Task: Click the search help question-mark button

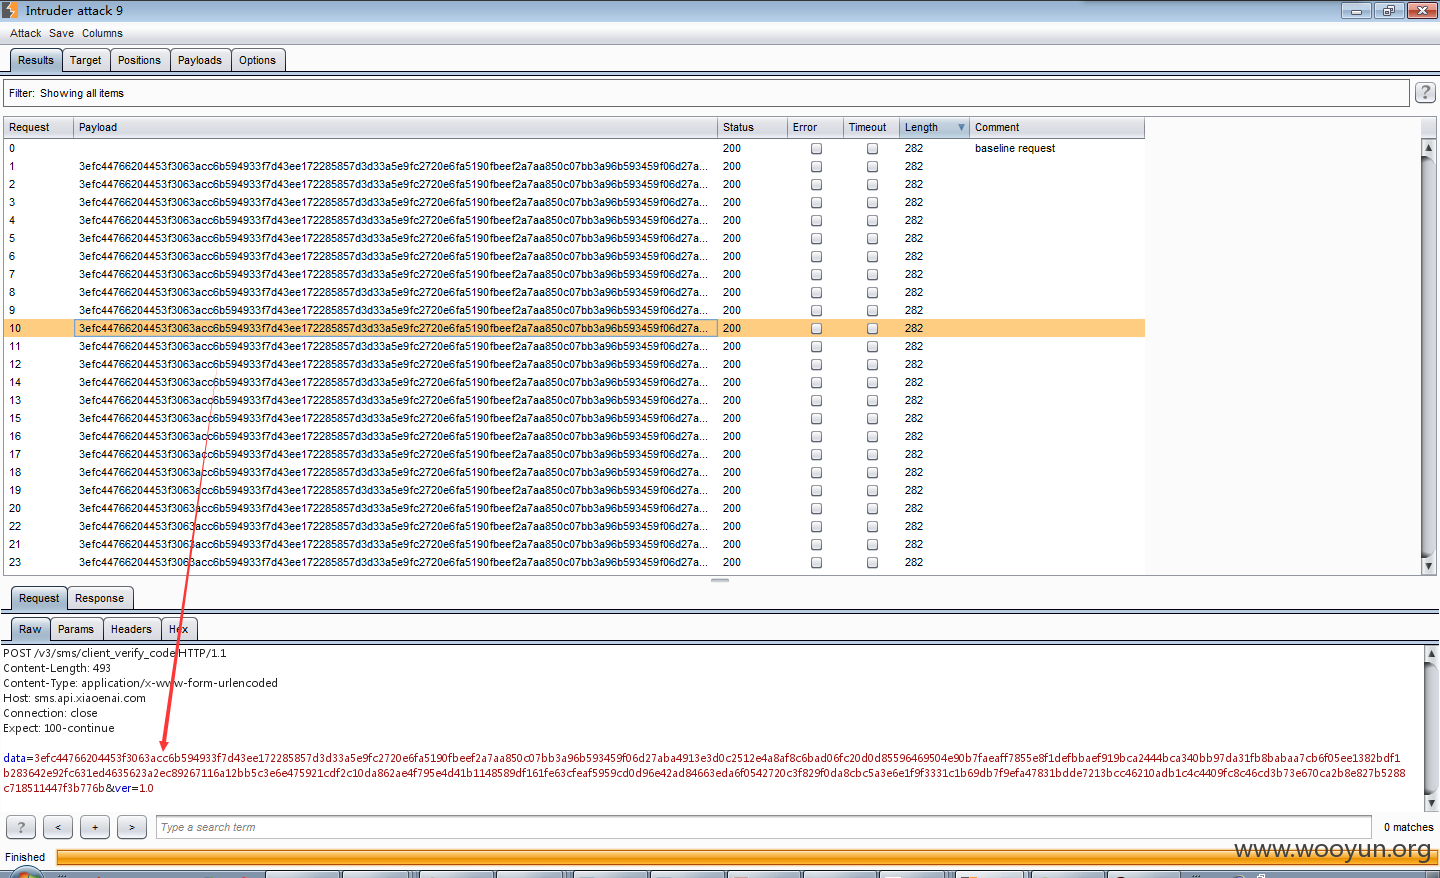Action: (x=21, y=827)
